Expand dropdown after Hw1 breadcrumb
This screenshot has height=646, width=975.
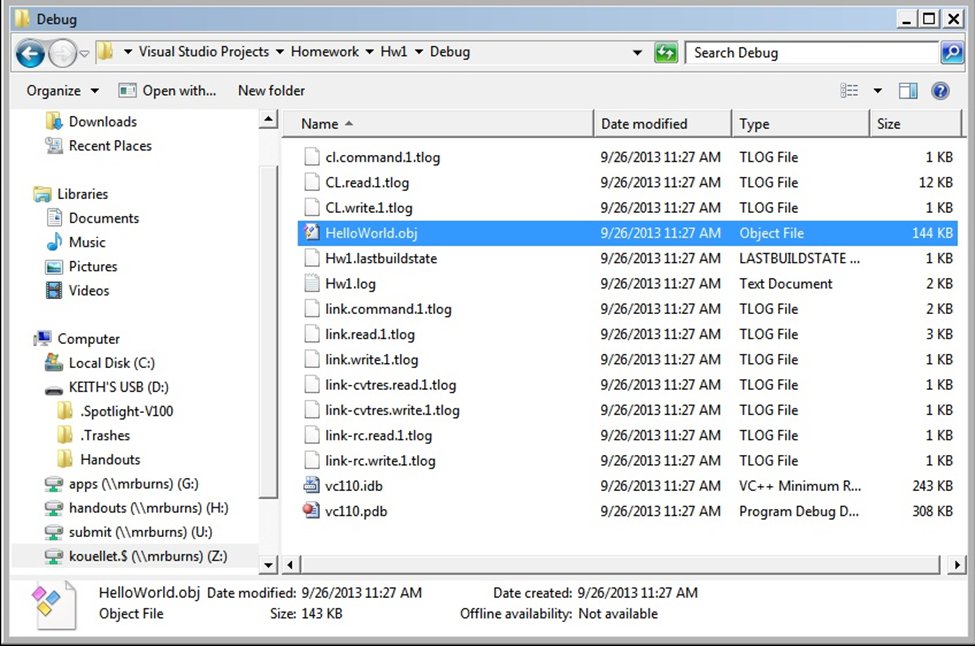point(418,52)
